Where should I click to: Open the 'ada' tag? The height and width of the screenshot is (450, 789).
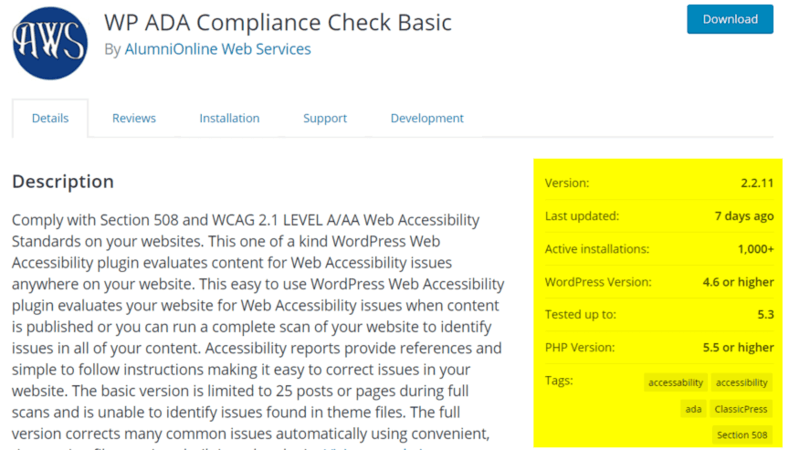click(x=693, y=409)
